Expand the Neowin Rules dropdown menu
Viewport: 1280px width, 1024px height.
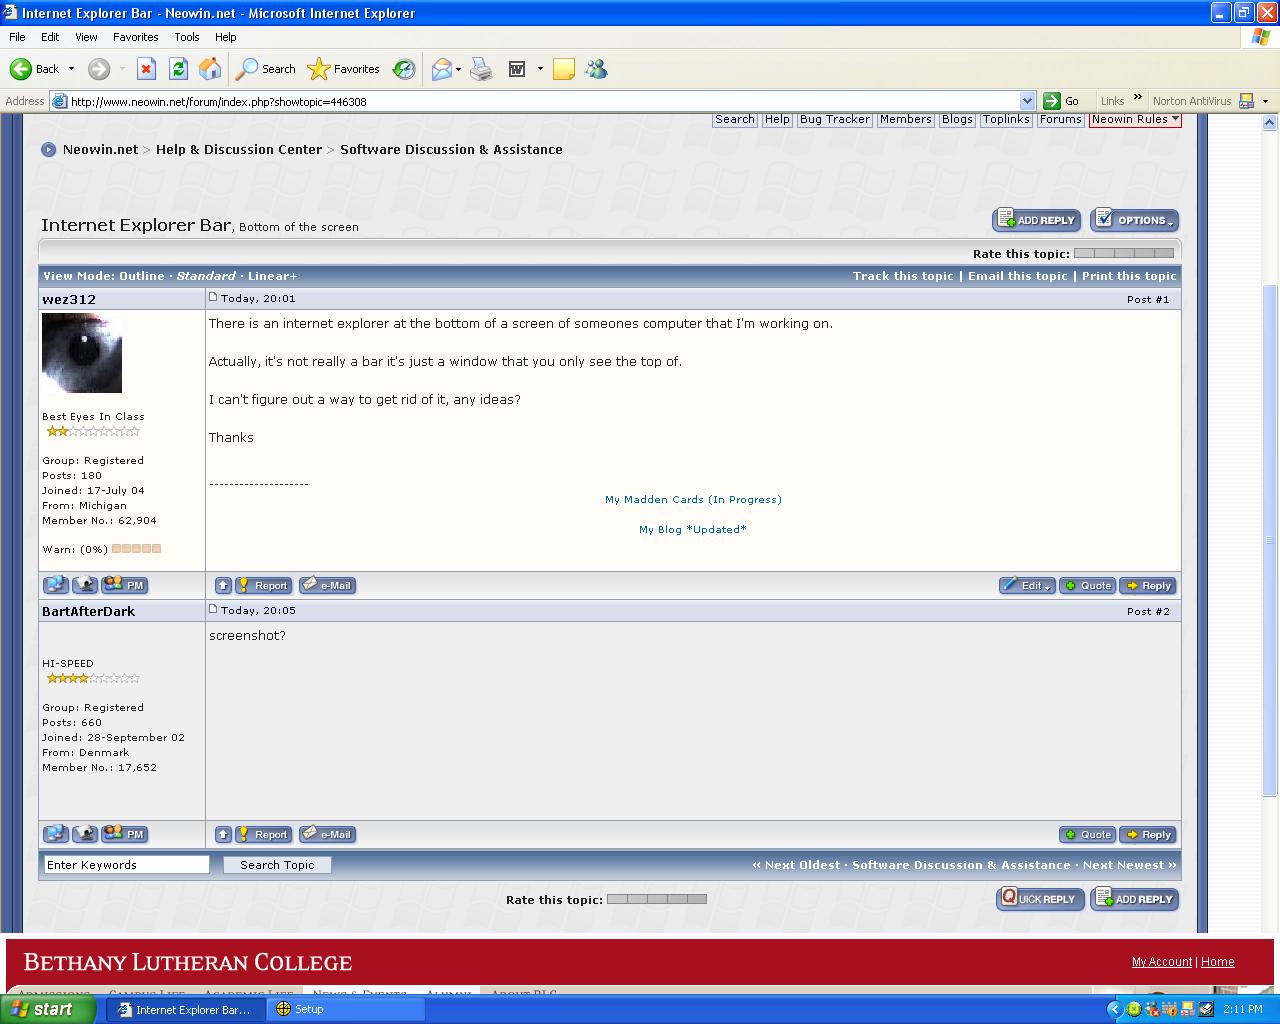pos(1135,119)
